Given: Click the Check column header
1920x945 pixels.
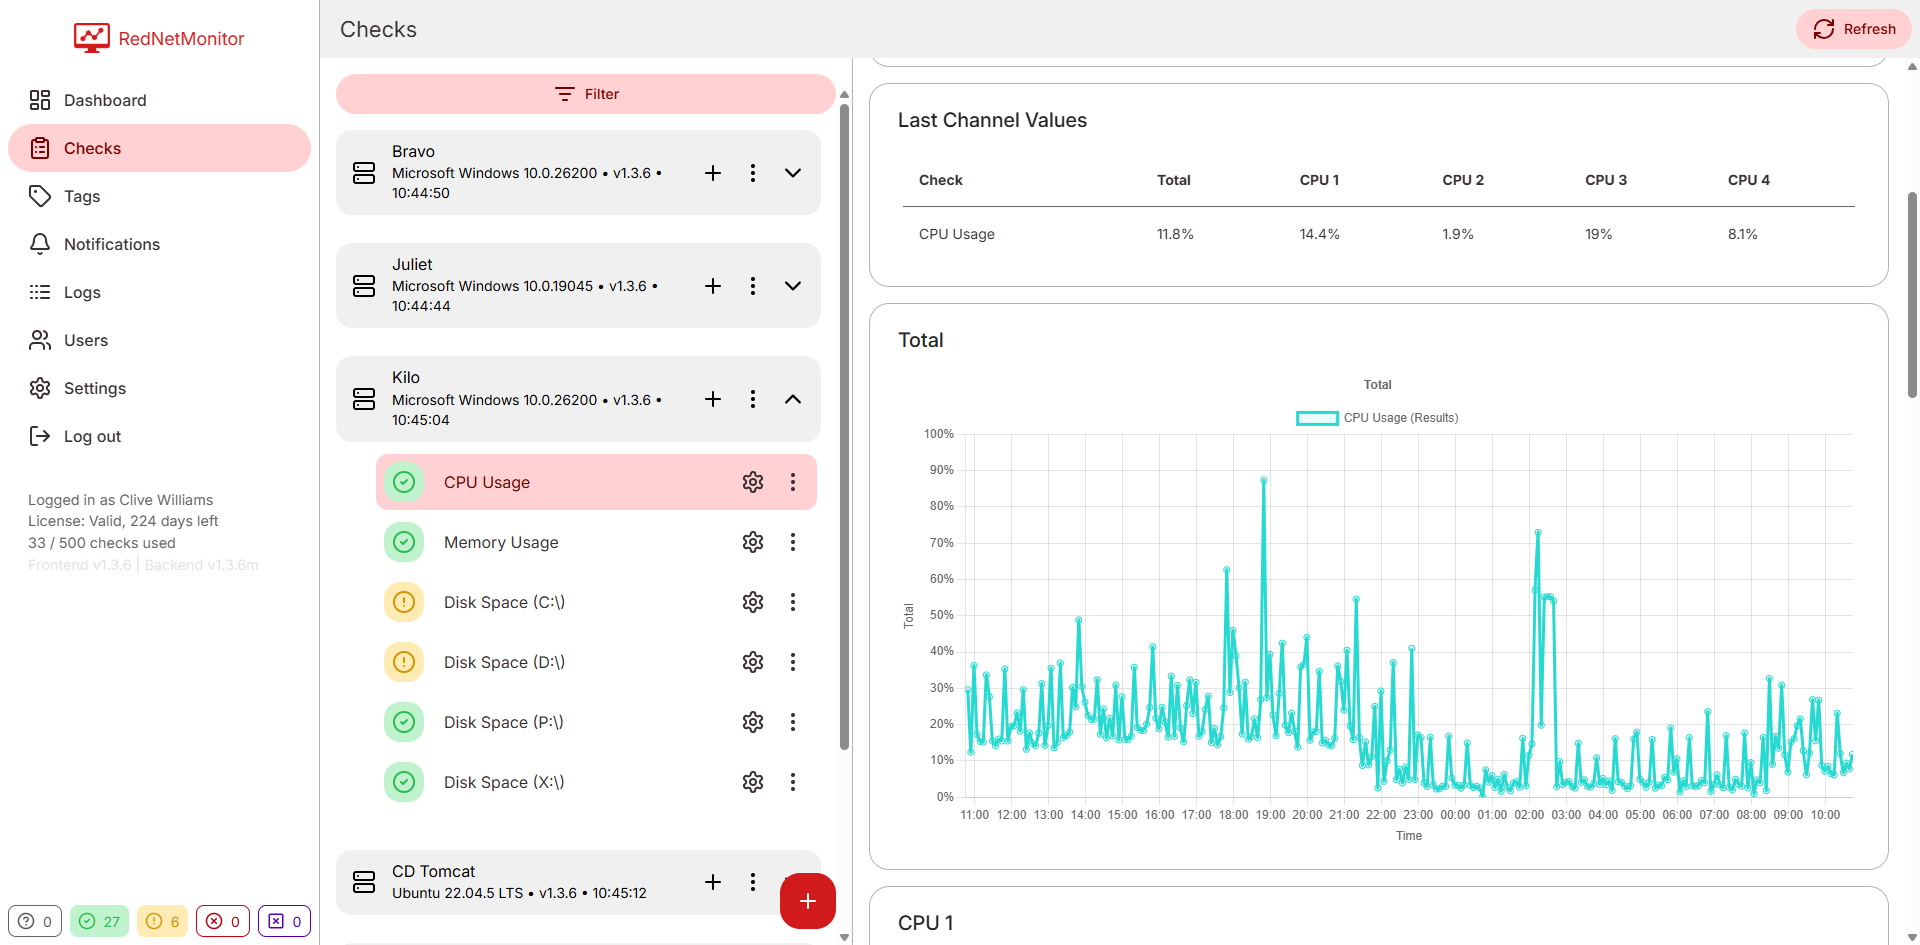Looking at the screenshot, I should point(940,180).
